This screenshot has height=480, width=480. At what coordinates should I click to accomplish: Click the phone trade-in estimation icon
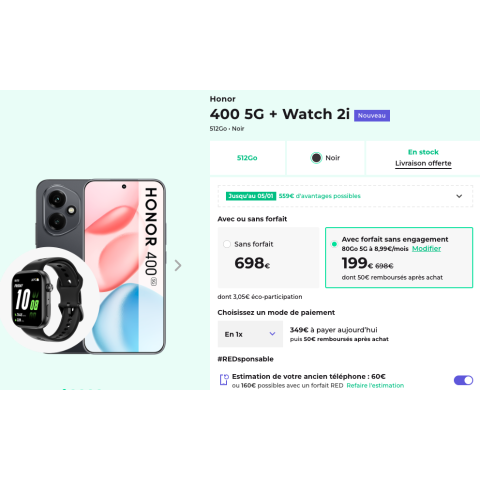pos(224,380)
